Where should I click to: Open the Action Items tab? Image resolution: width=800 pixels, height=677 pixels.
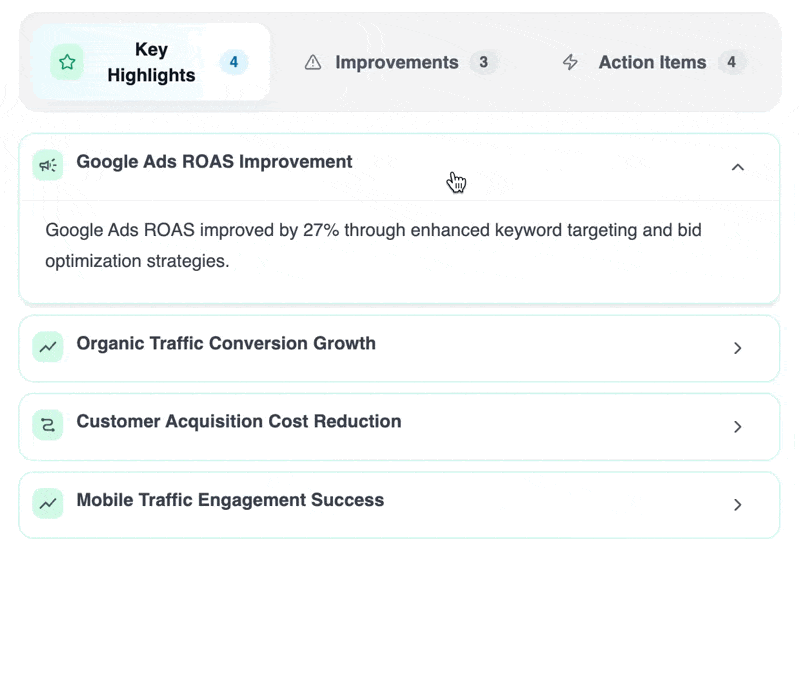coord(652,63)
